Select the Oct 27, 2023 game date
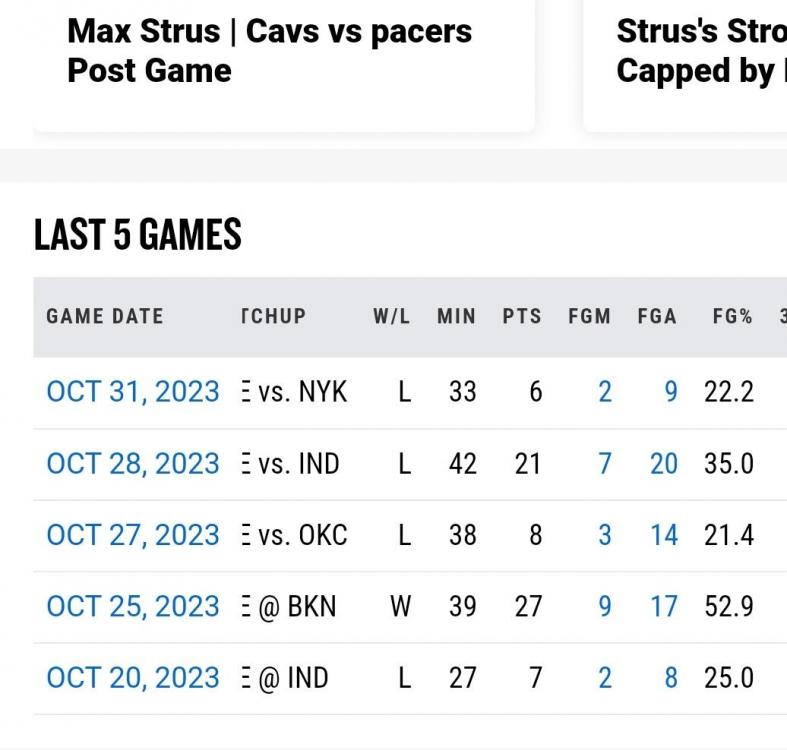Viewport: 787px width, 750px height. pos(132,535)
